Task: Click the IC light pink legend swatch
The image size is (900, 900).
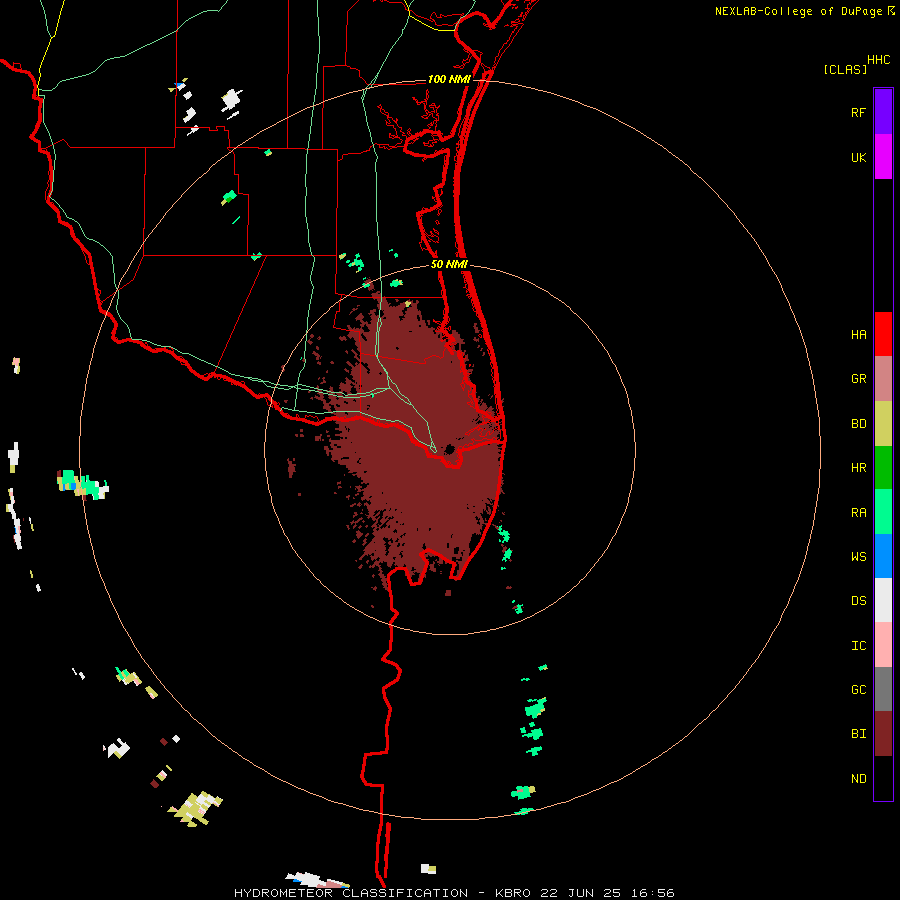Action: tap(883, 645)
